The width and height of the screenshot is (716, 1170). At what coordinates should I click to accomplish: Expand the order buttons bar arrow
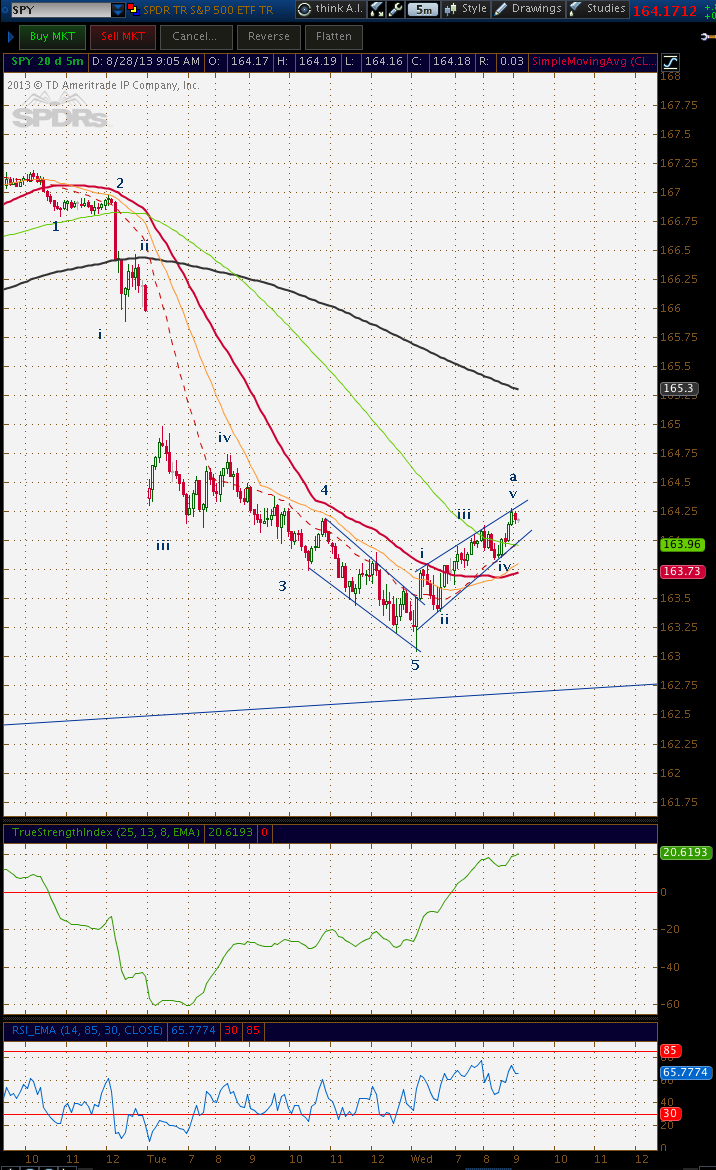[10, 37]
